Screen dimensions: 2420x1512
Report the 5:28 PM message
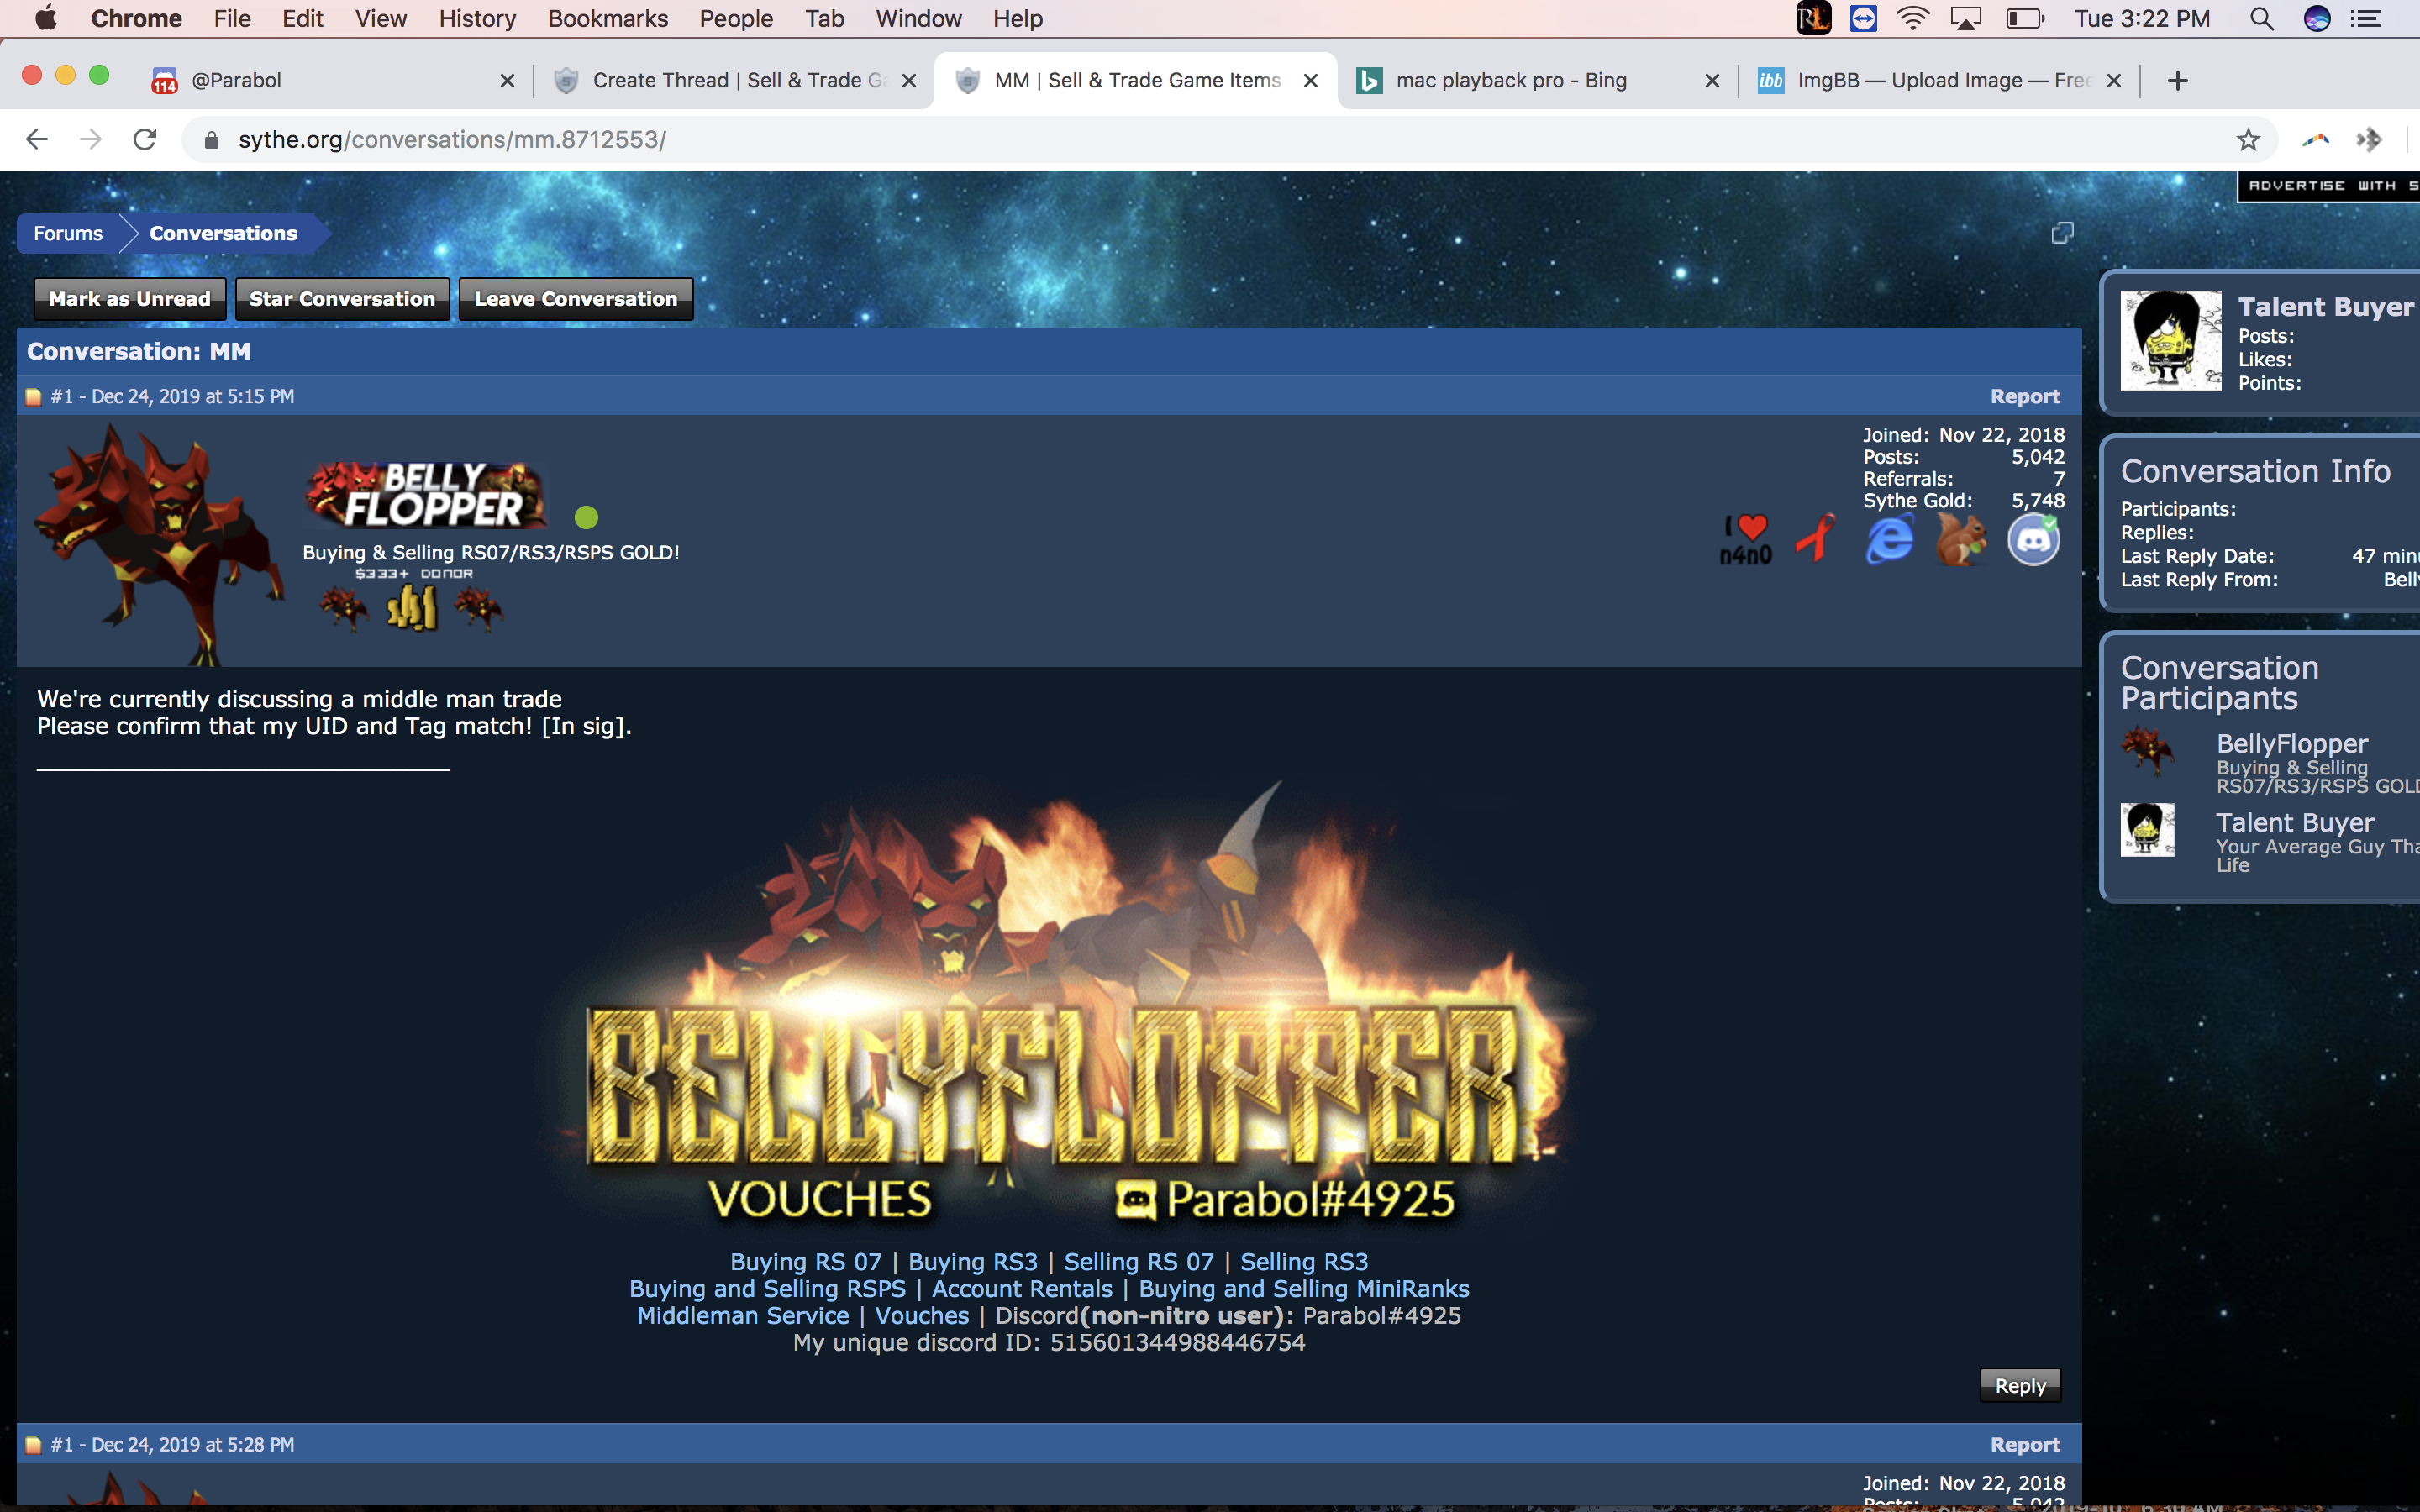click(x=2025, y=1444)
